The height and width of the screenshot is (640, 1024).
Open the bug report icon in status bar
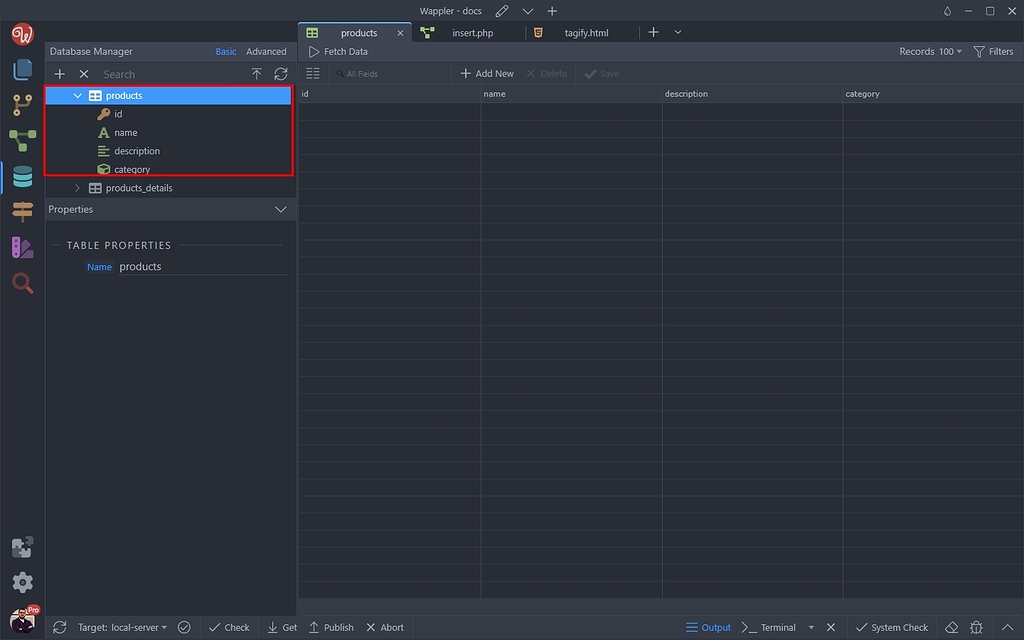tap(976, 627)
